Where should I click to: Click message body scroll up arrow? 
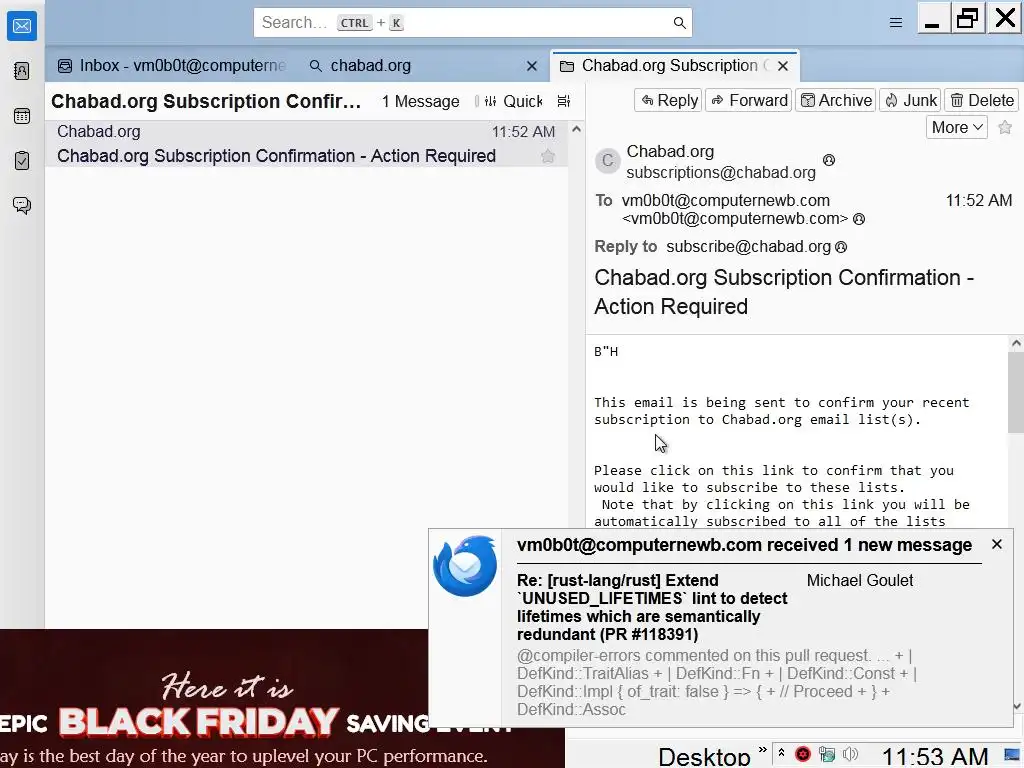[x=1016, y=343]
